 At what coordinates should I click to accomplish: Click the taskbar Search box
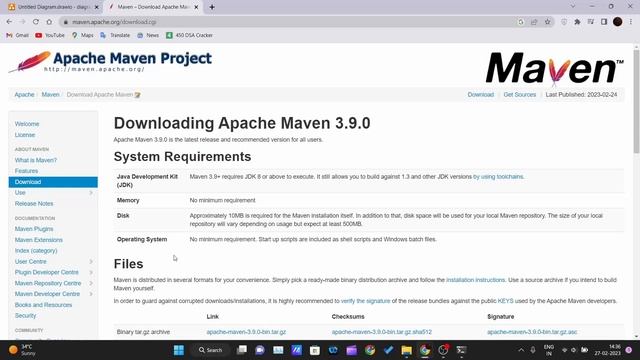click(x=210, y=350)
